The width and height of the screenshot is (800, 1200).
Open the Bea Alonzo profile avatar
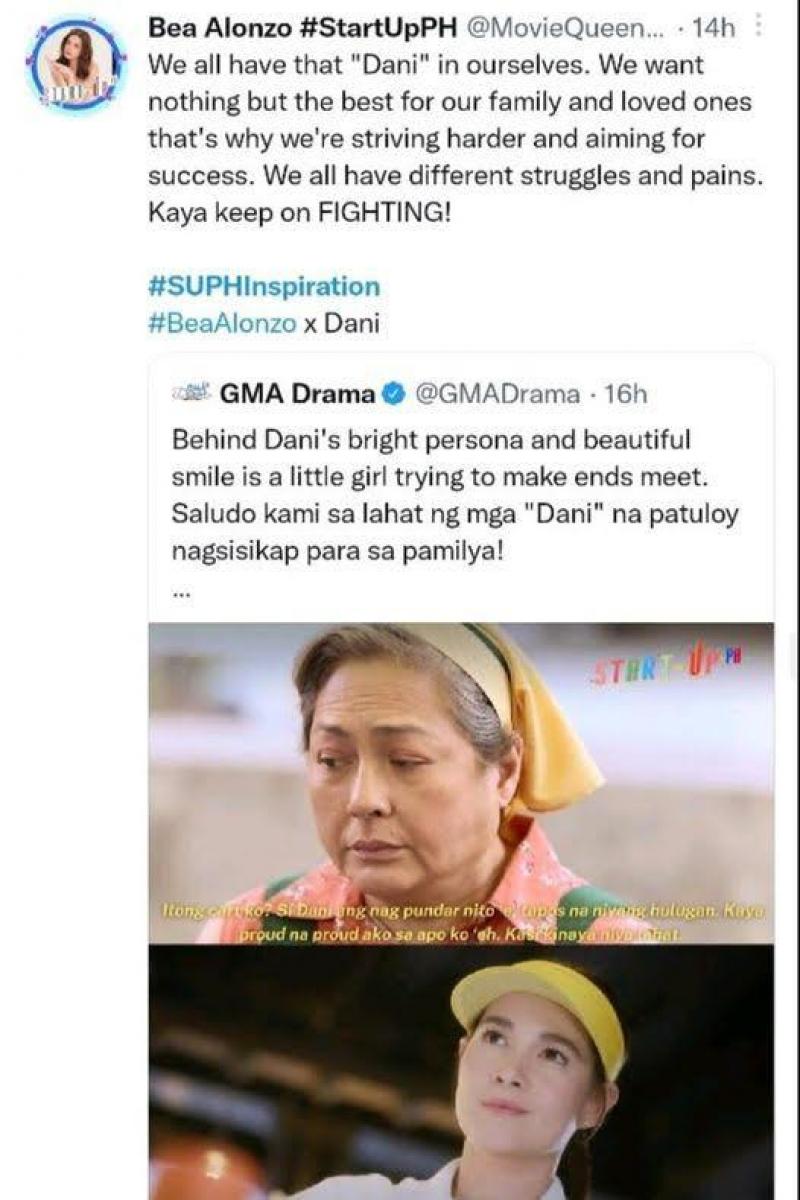pos(75,64)
